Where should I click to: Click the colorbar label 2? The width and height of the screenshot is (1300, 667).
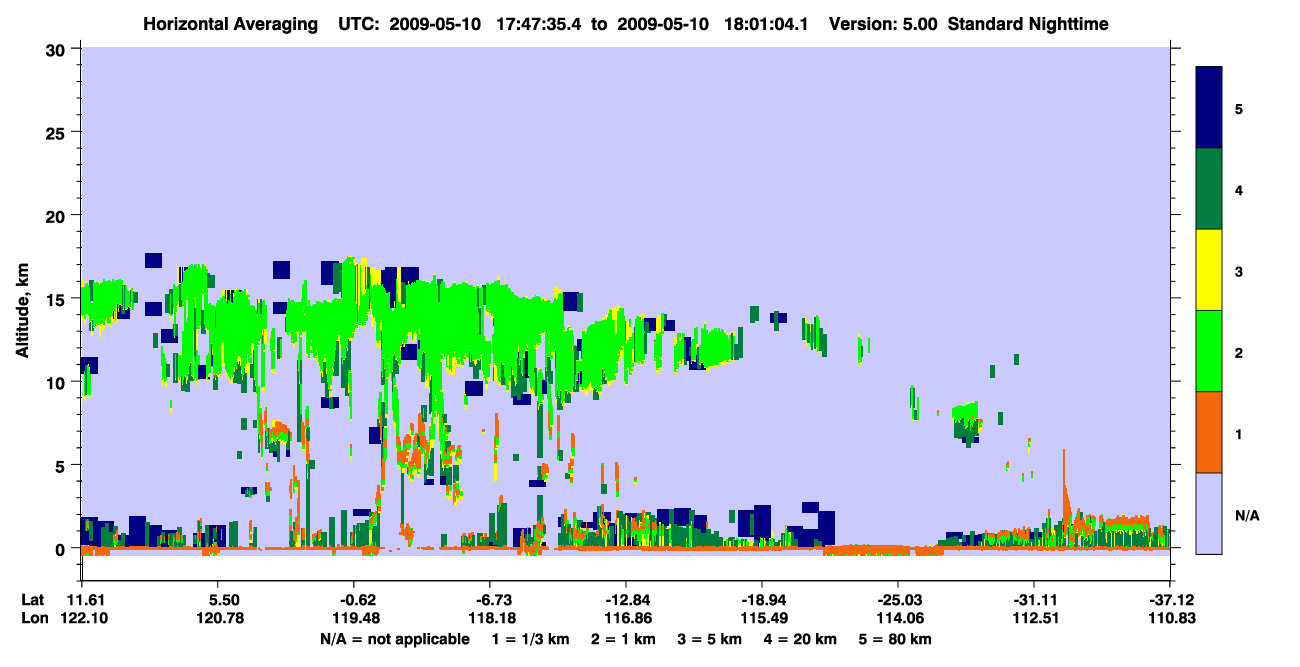click(x=1239, y=353)
